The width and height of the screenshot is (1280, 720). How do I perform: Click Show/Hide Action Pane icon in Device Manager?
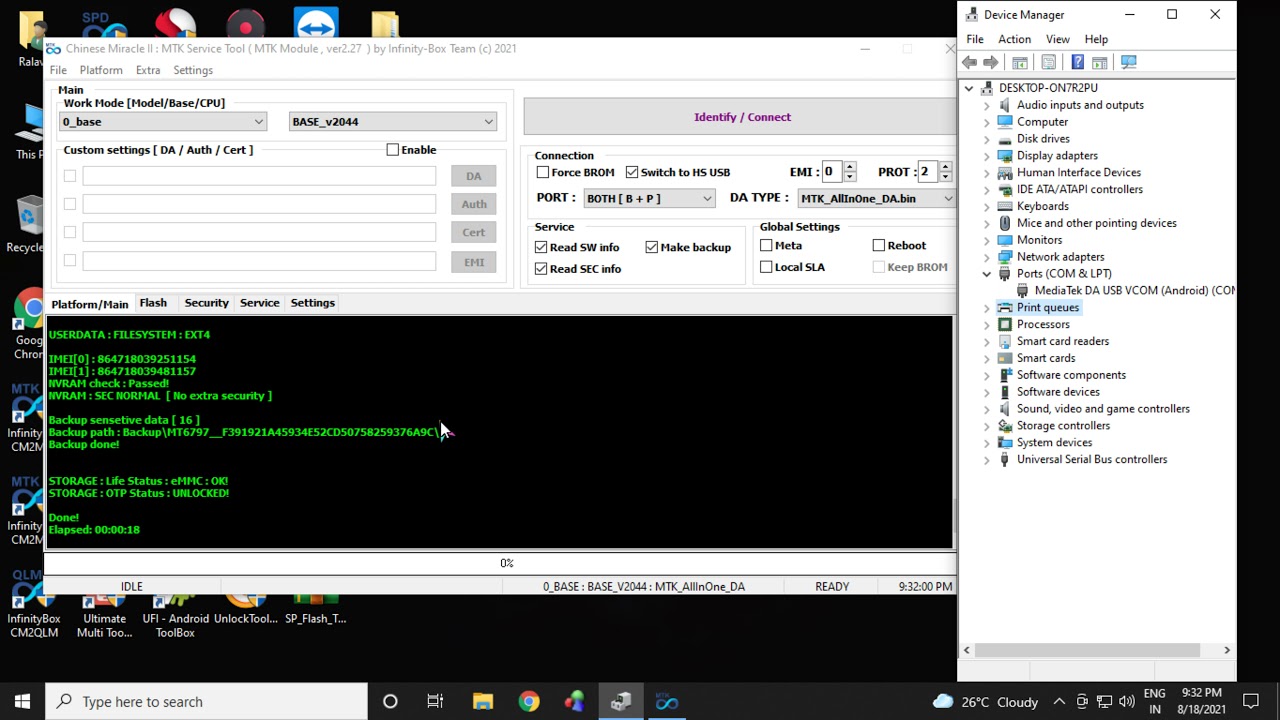[x=1099, y=62]
